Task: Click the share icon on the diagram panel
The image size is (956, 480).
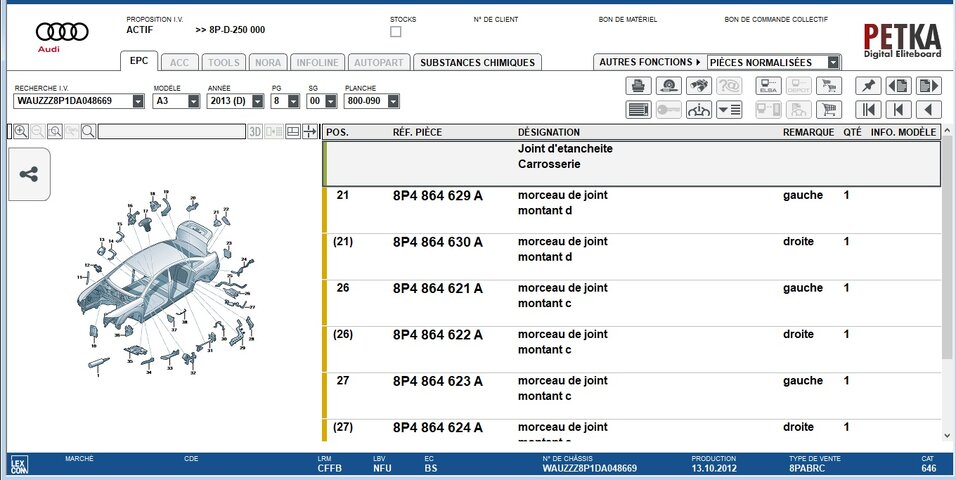Action: click(x=29, y=174)
